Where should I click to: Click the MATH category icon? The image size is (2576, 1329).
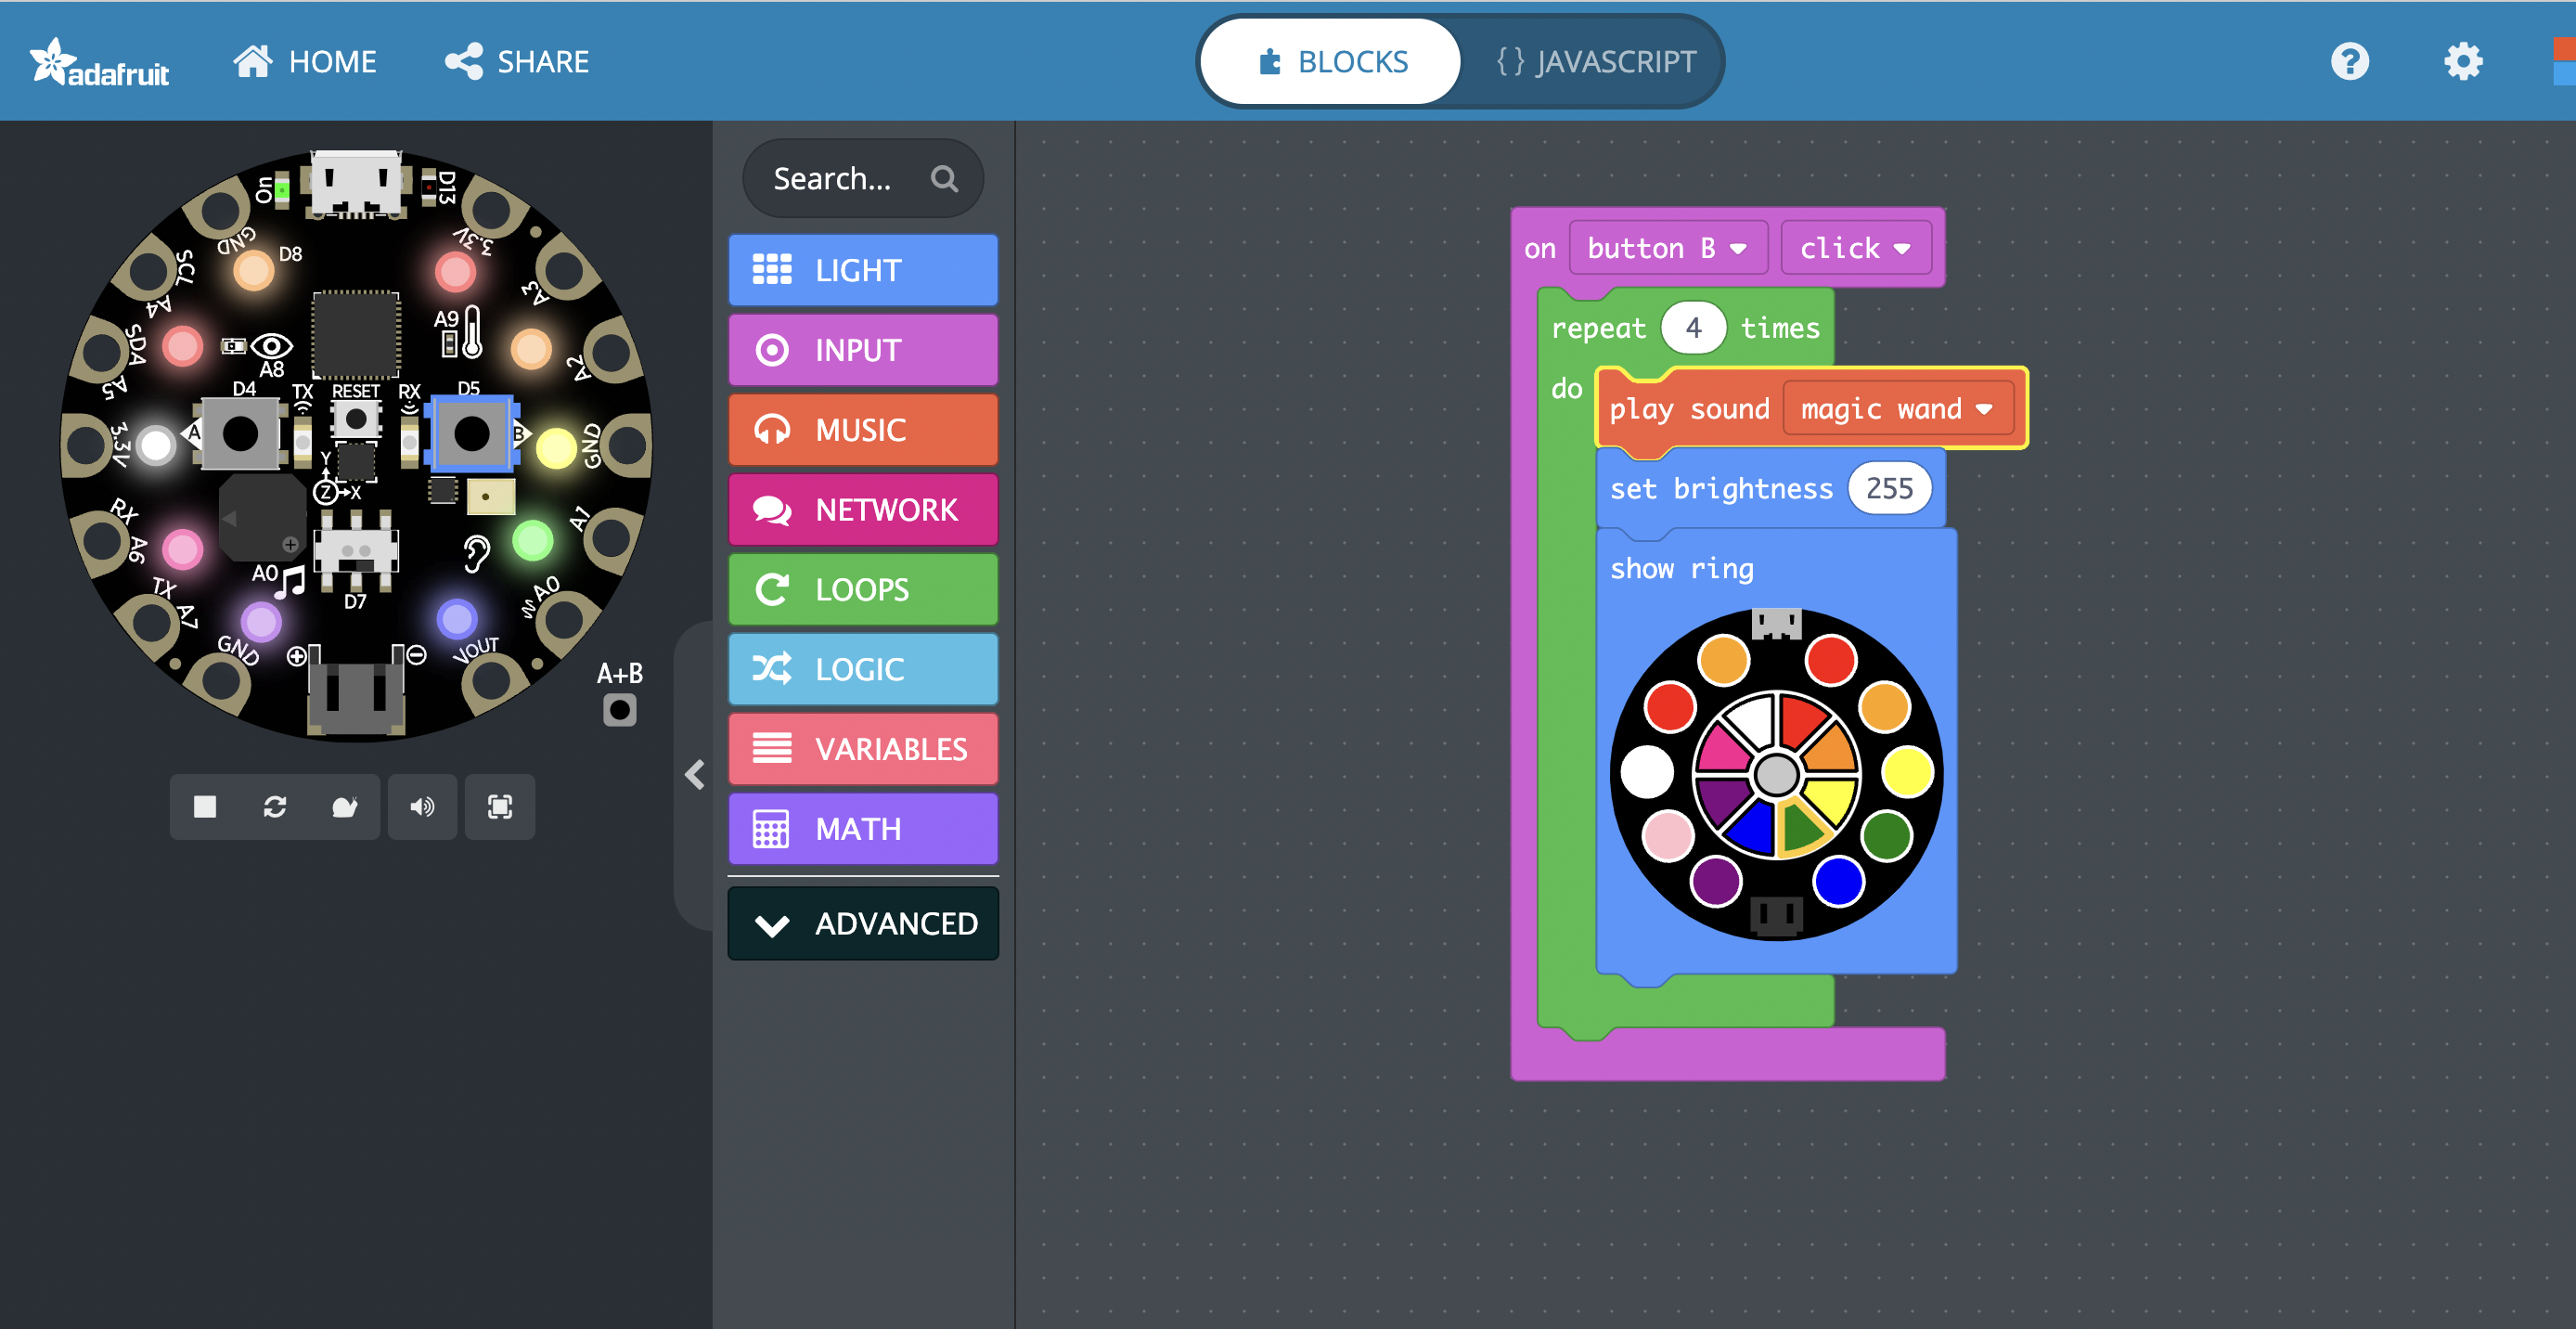[x=771, y=829]
